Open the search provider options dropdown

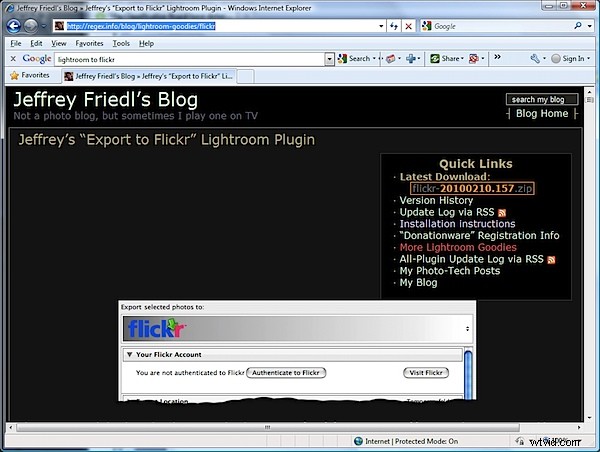[x=590, y=26]
